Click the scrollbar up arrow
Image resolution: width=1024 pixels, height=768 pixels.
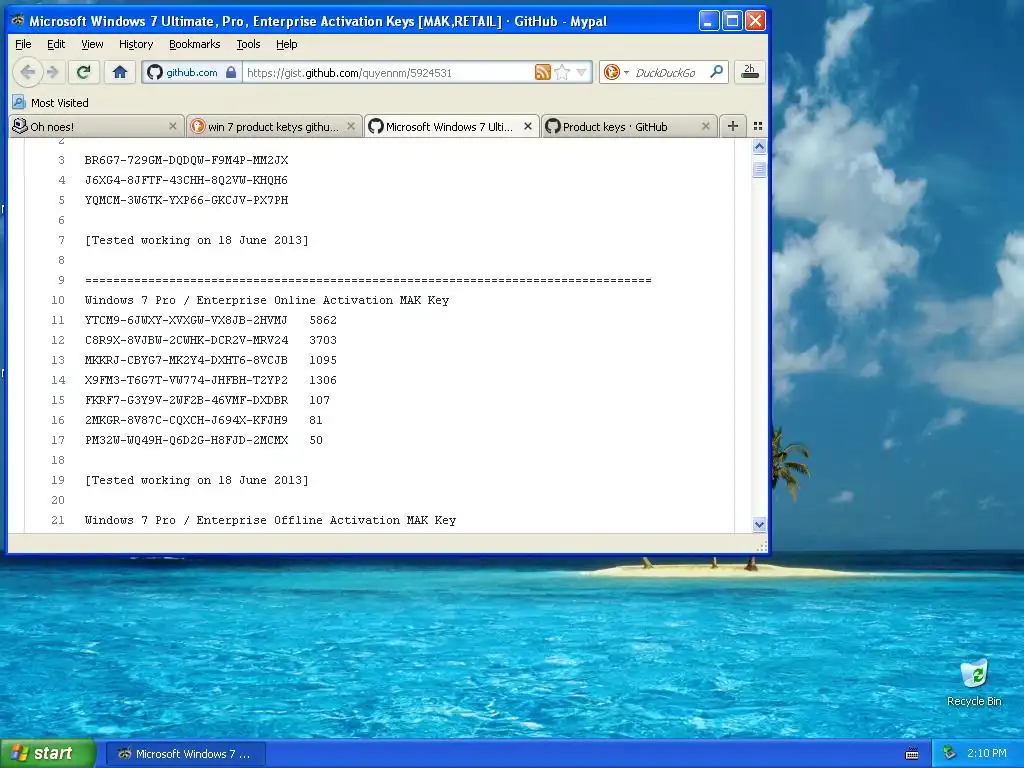pyautogui.click(x=759, y=146)
